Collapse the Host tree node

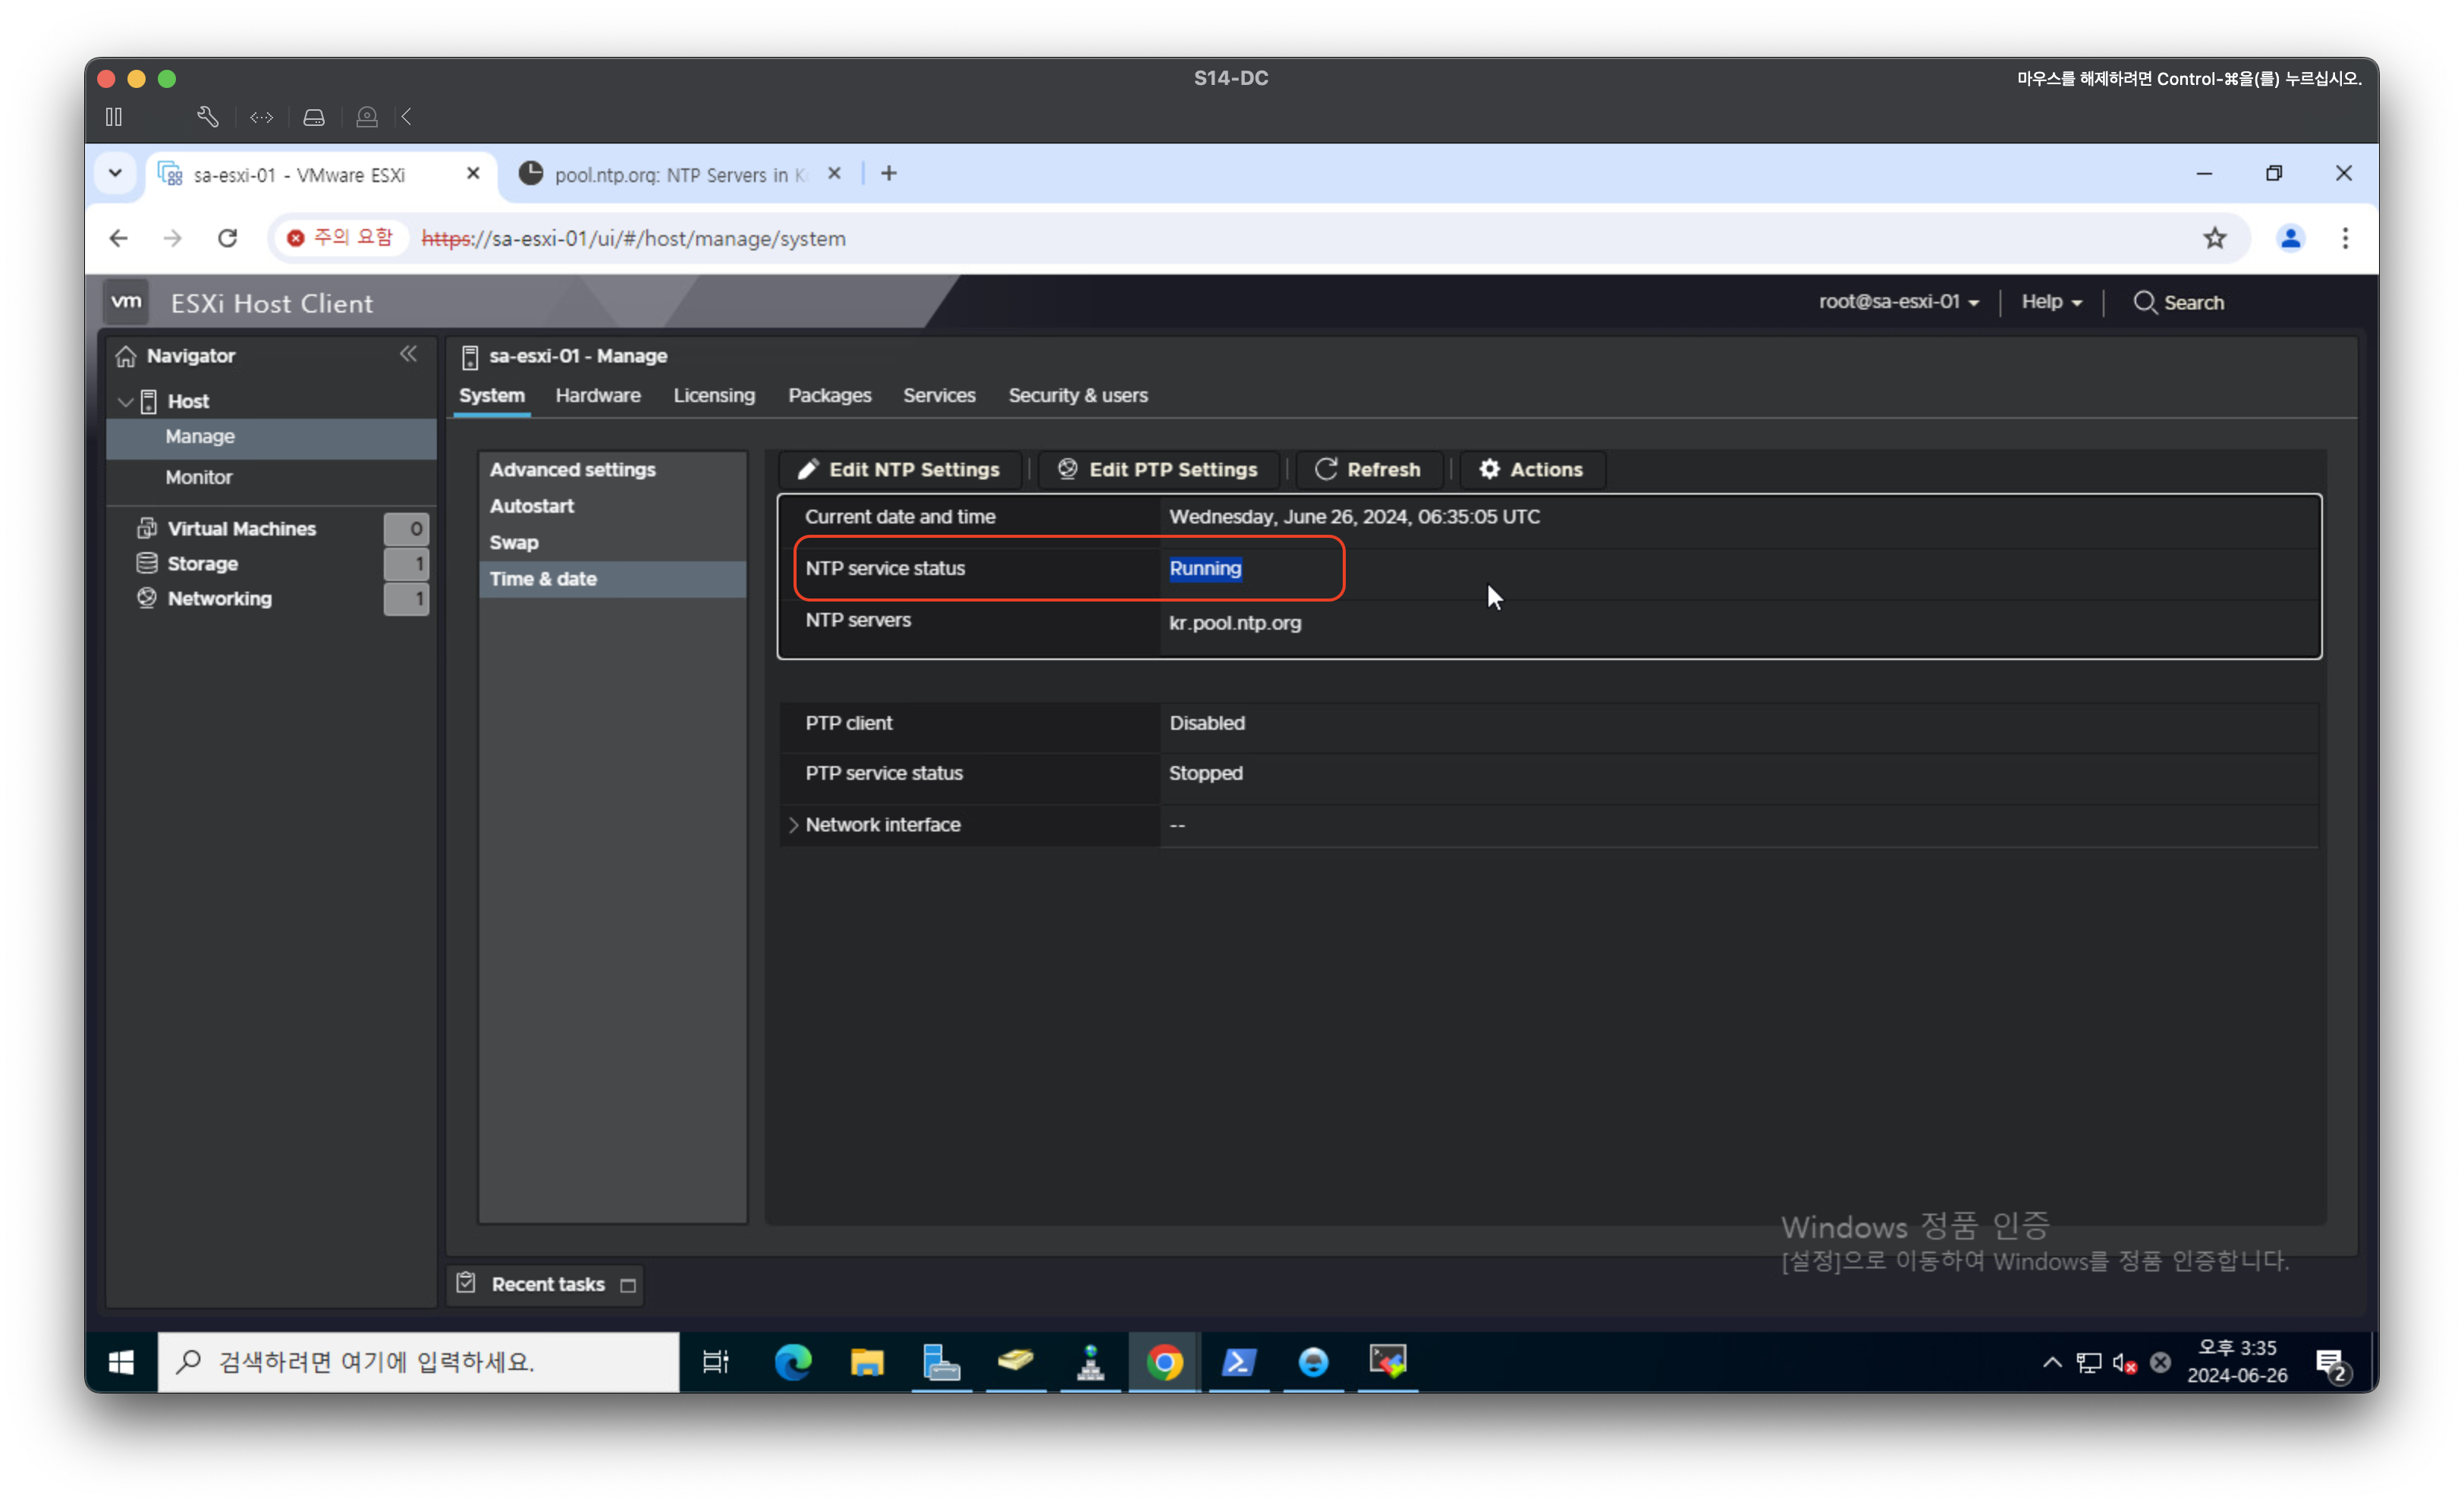(126, 402)
